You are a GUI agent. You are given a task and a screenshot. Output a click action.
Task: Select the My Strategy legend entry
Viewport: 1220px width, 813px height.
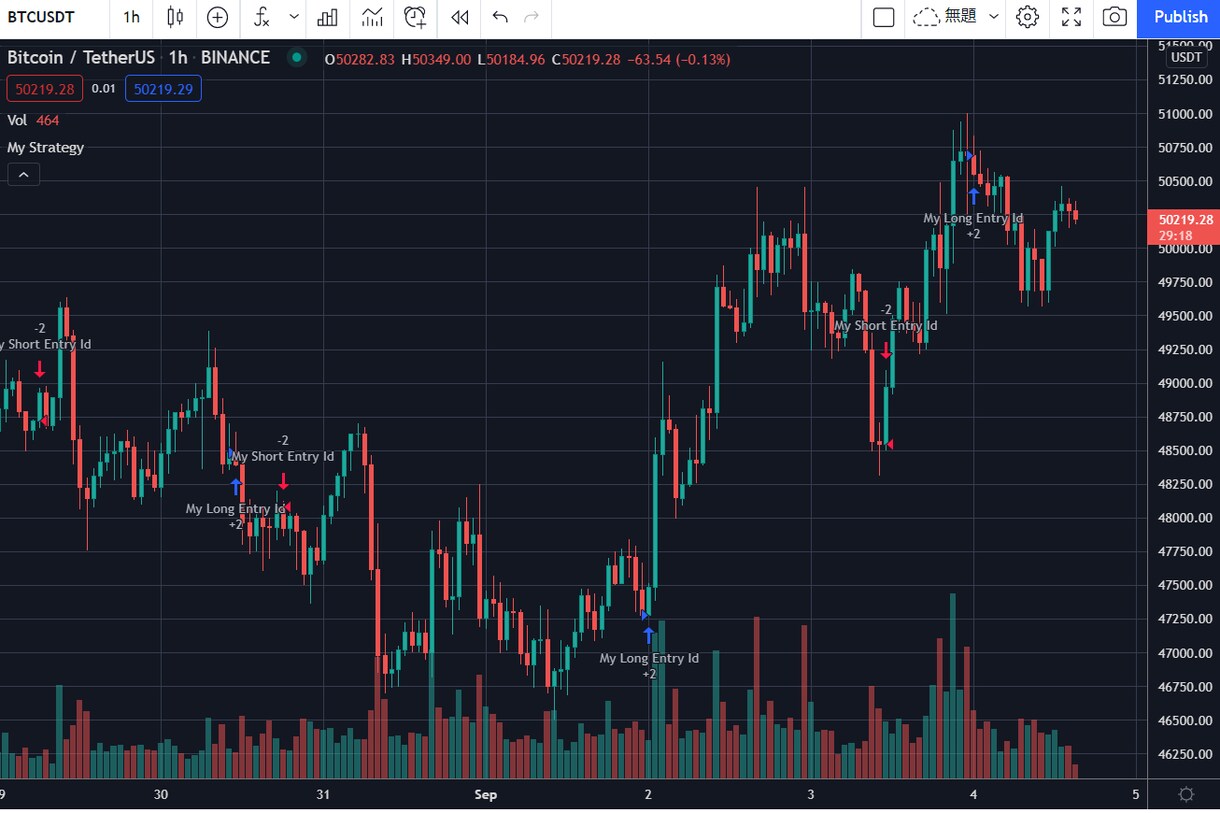point(46,147)
